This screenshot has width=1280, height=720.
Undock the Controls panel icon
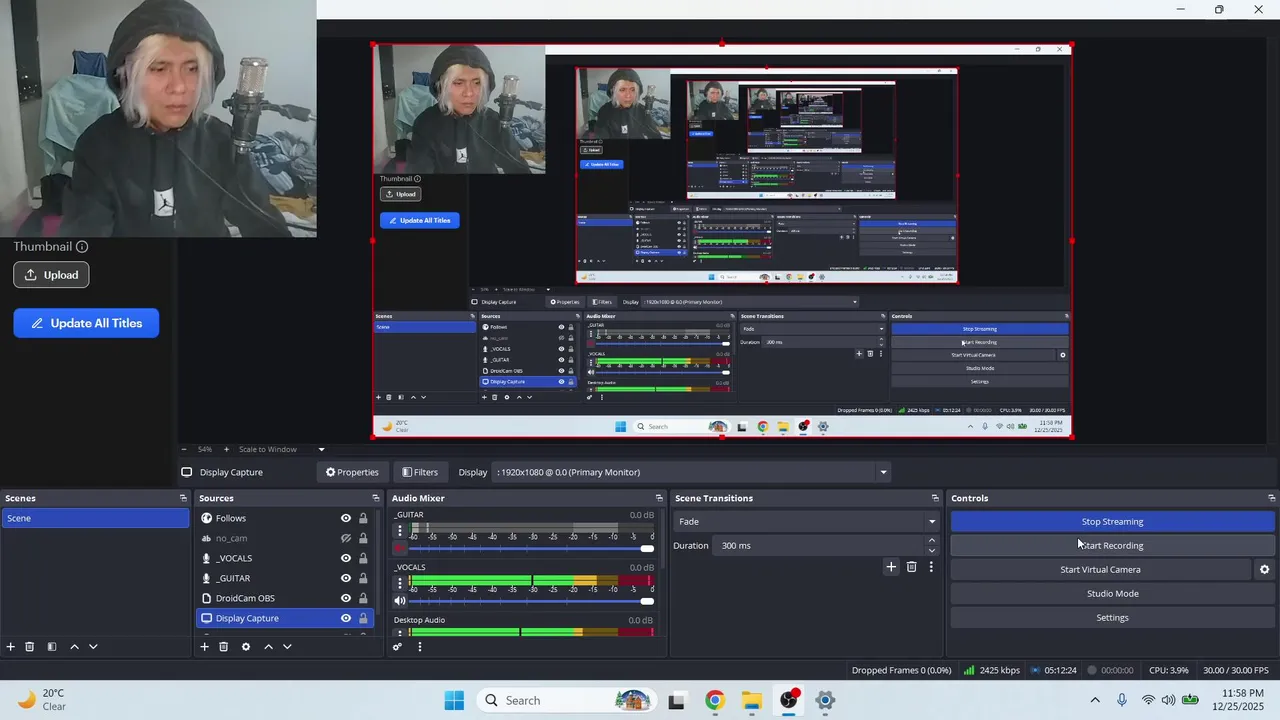tap(1271, 498)
